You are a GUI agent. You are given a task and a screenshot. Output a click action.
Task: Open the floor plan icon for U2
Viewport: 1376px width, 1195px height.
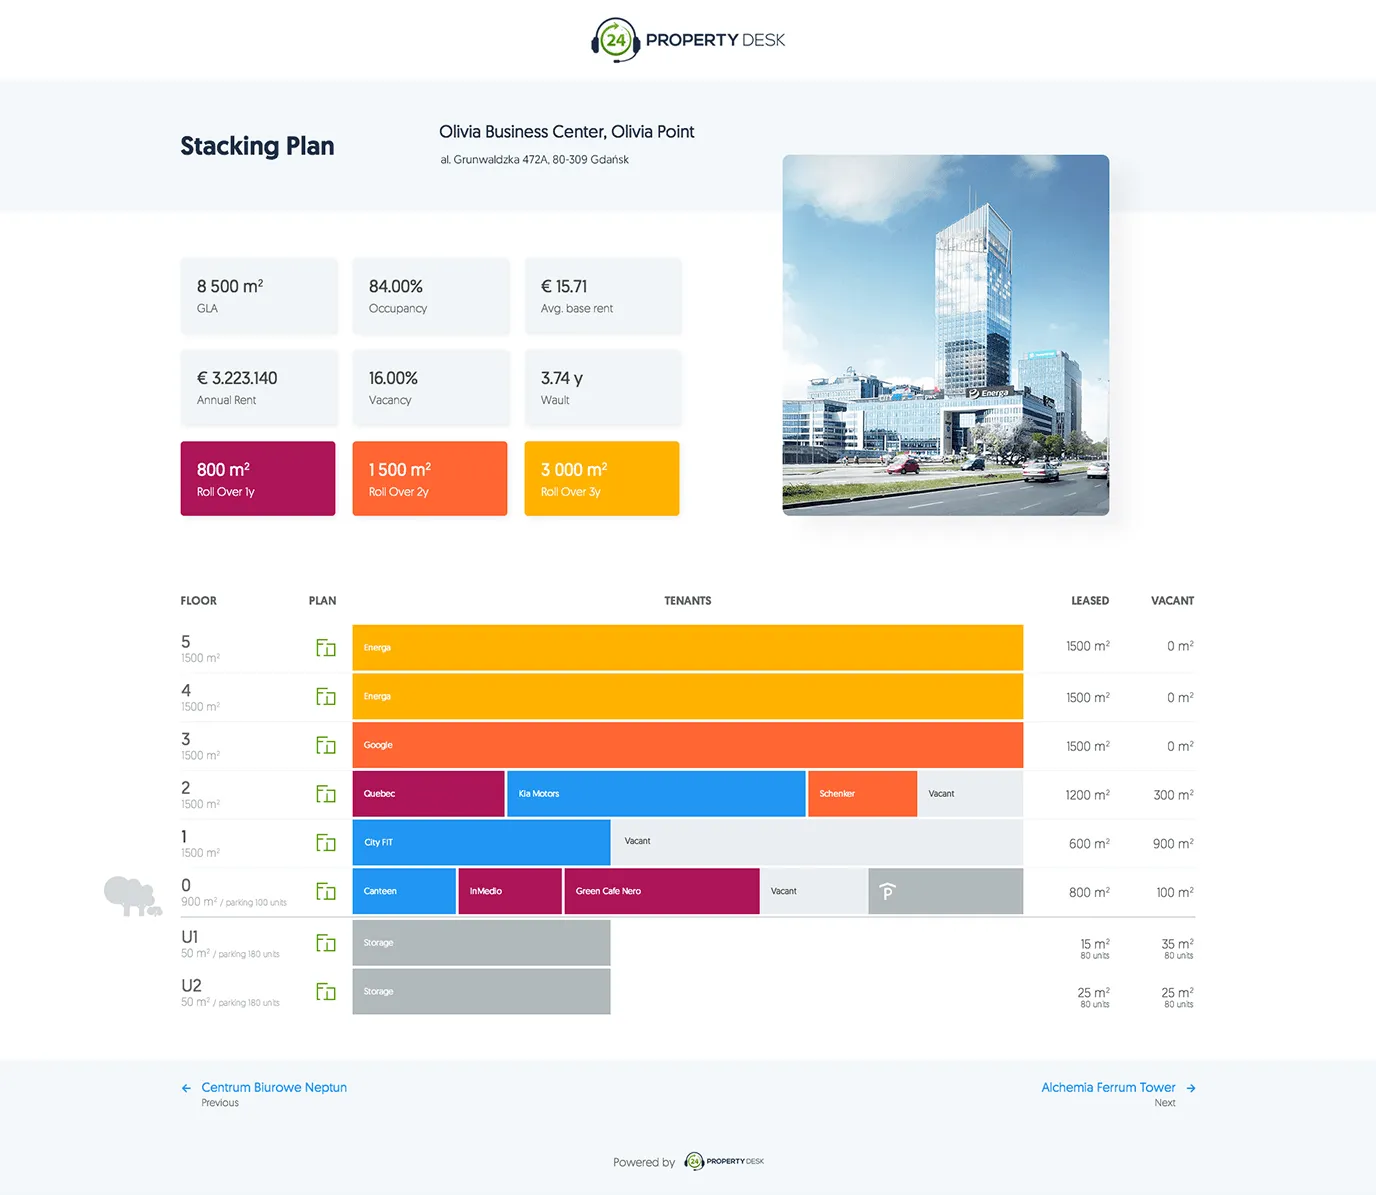point(326,991)
